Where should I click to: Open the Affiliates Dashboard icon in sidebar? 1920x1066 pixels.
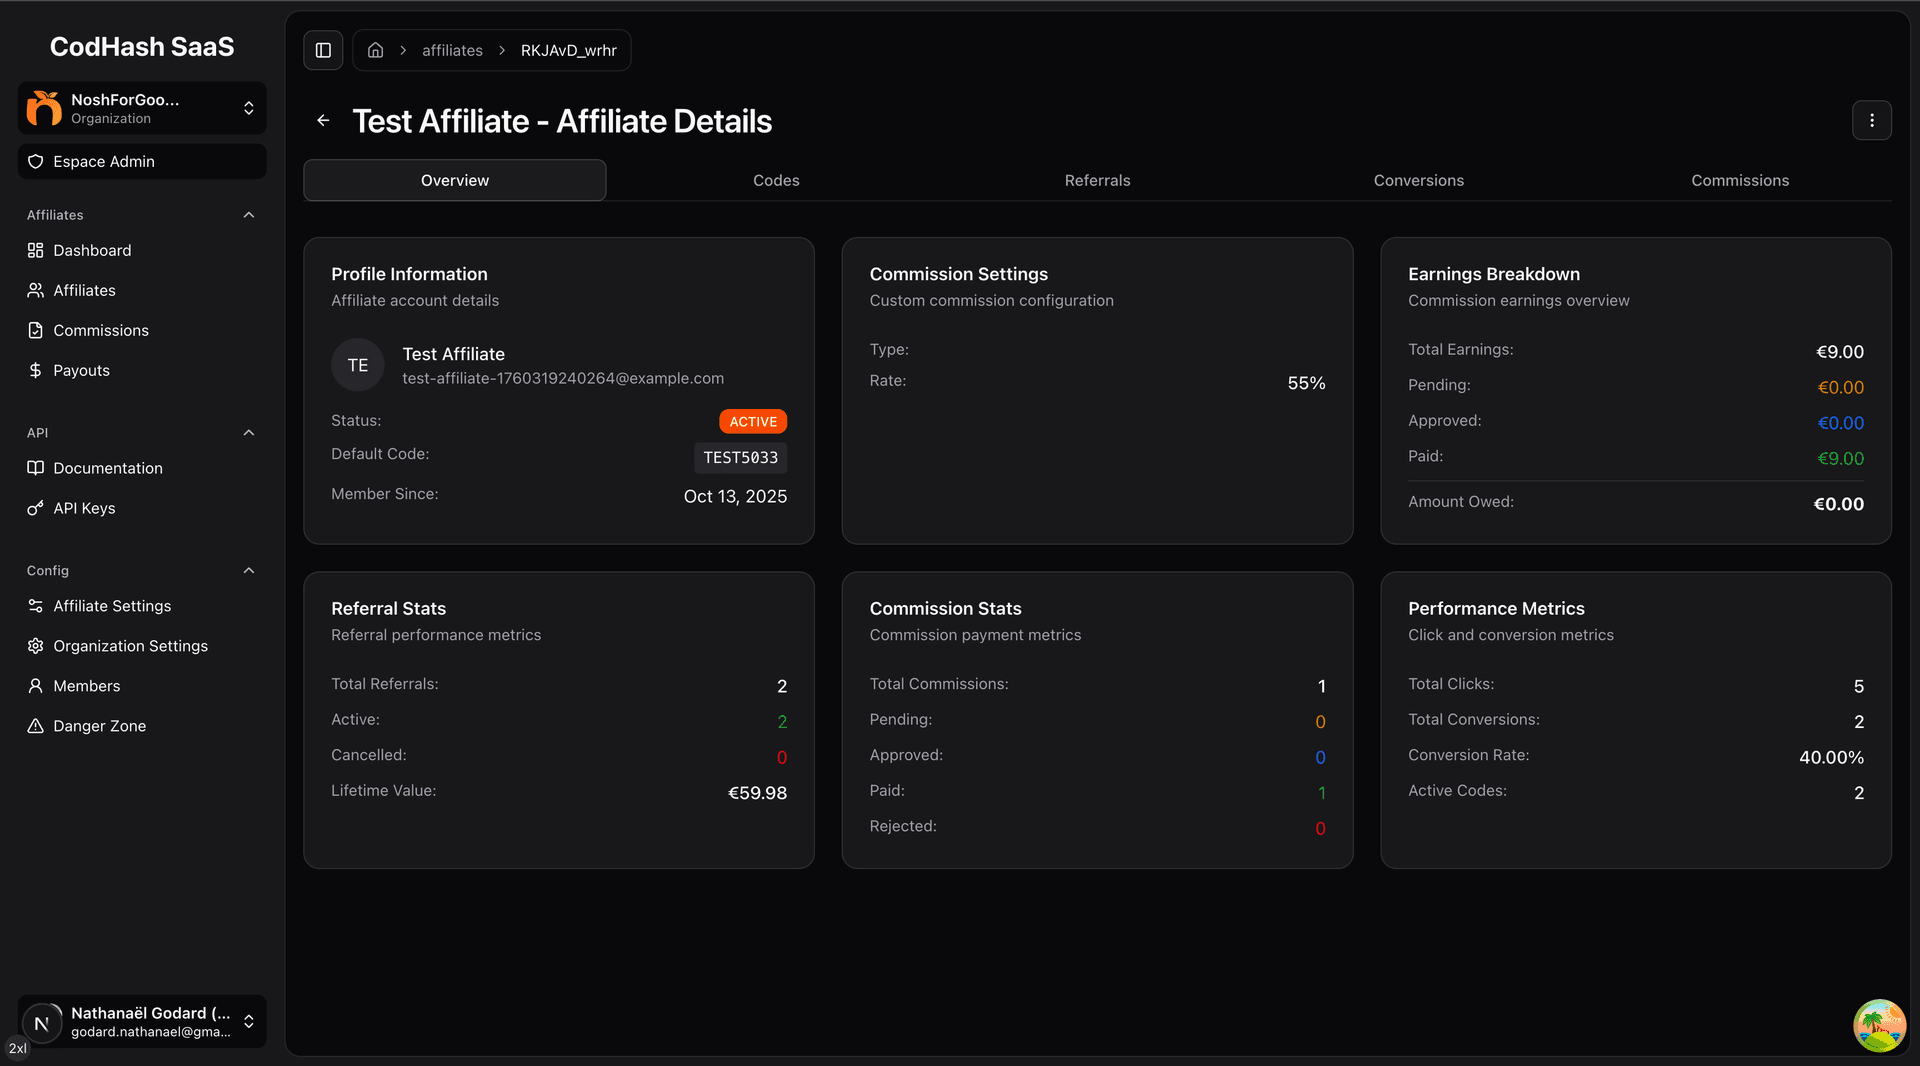pos(36,250)
